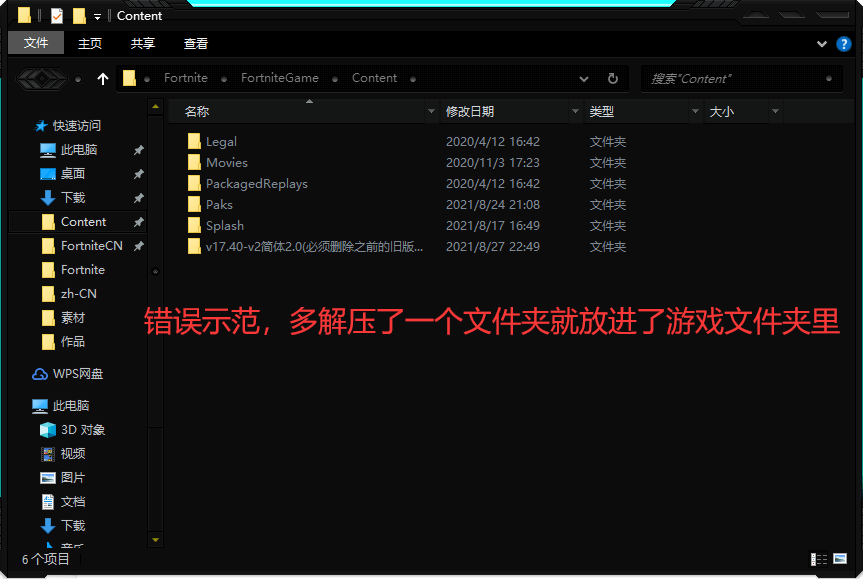Switch to large icons view layout icon
The height and width of the screenshot is (579, 863).
840,559
